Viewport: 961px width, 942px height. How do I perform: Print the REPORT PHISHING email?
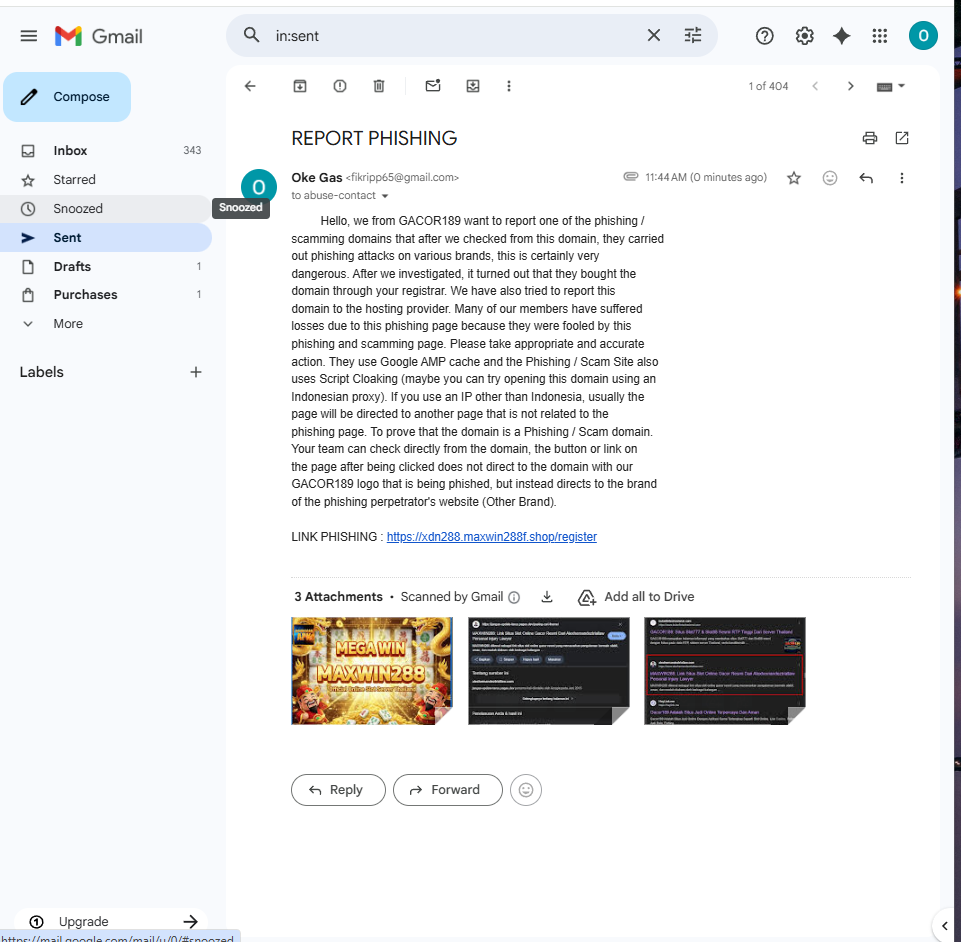[x=870, y=138]
